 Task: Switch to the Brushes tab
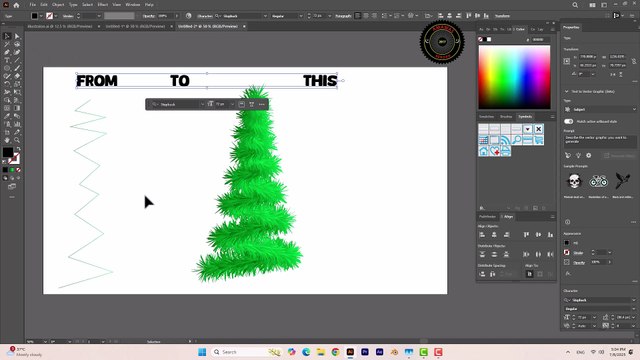(x=506, y=117)
